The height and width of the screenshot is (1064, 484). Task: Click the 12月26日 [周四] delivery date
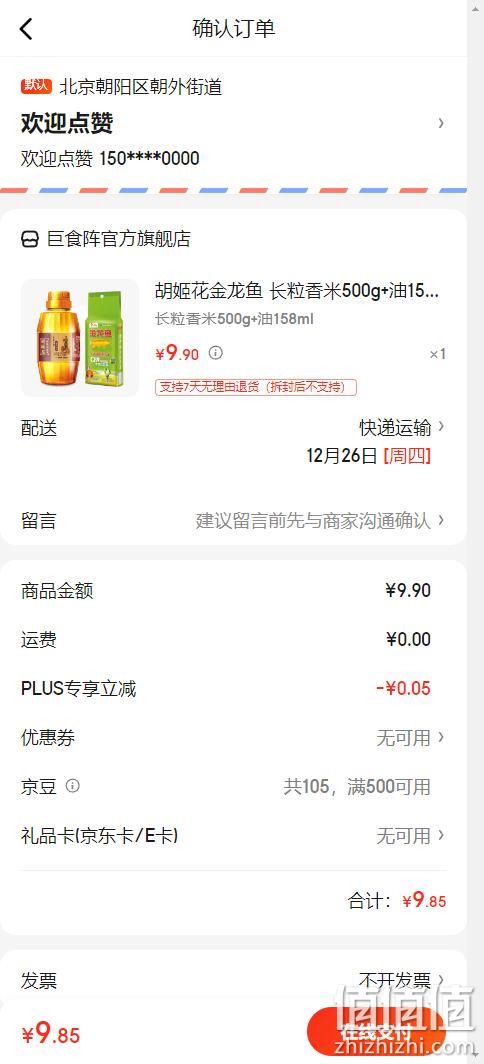pos(369,456)
